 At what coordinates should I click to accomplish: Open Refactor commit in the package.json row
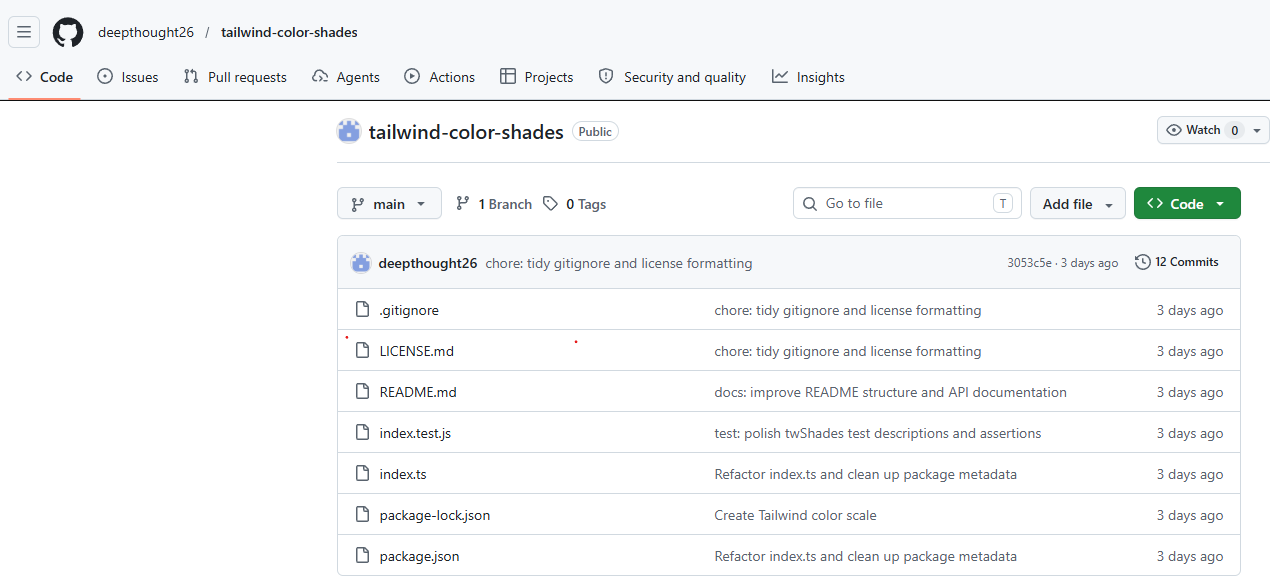[x=865, y=556]
